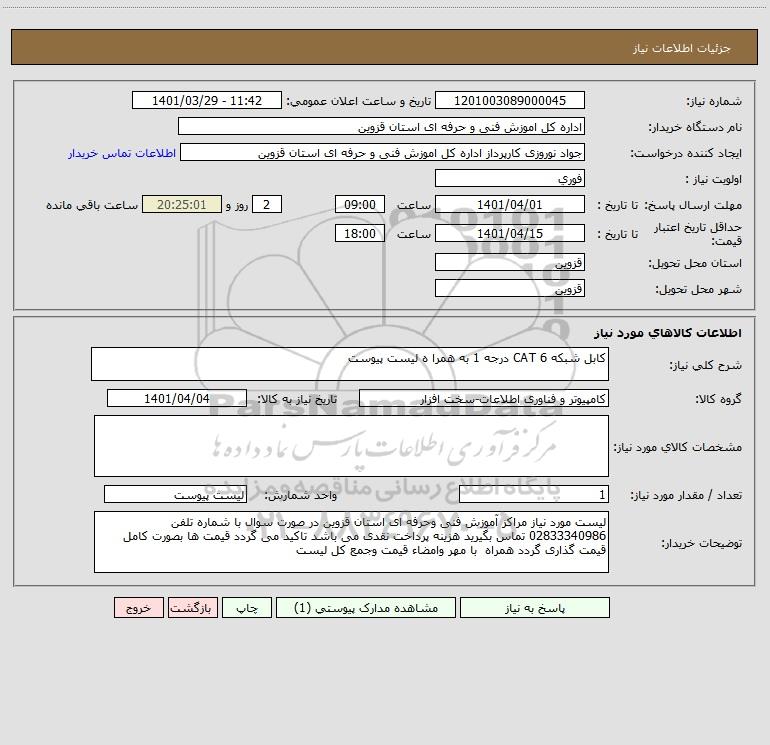The height and width of the screenshot is (745, 770).
Task: Click the 'توضیحات خریدار:' label
Action: (702, 543)
